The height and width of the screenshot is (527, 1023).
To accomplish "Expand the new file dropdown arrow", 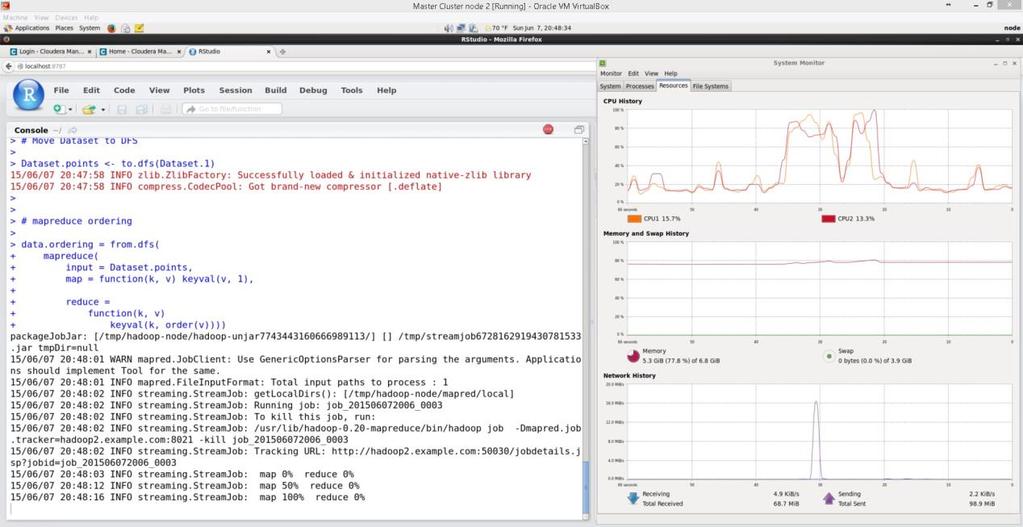I will pos(70,110).
